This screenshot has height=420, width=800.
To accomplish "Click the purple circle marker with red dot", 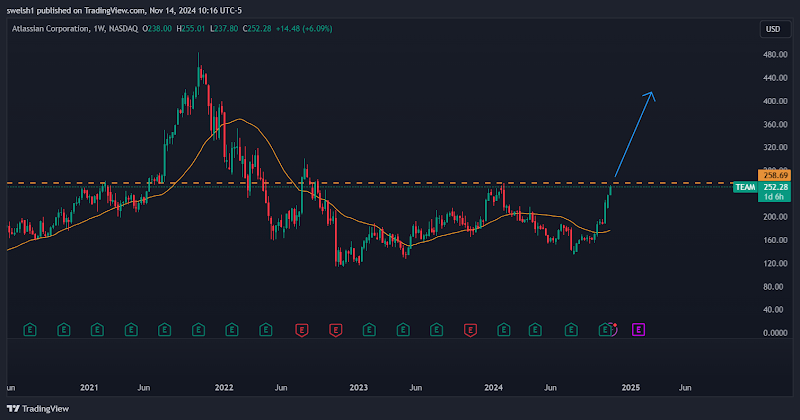I will 613,329.
